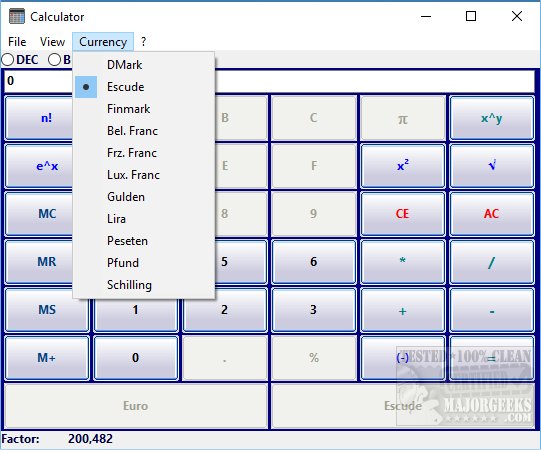
Task: Click digit 8 button
Action: (241, 214)
